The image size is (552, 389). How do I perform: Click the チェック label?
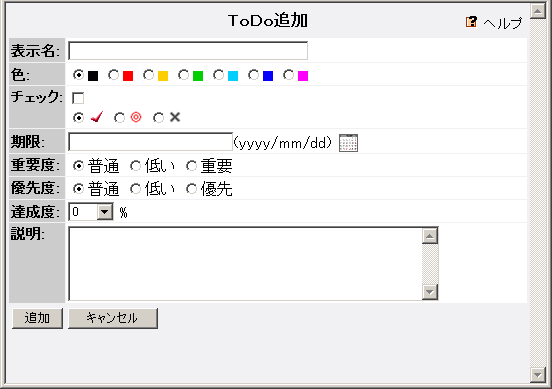coord(36,96)
